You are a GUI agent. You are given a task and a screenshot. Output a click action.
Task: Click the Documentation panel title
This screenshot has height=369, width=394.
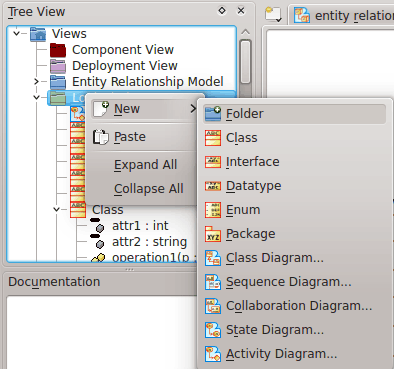tap(54, 282)
